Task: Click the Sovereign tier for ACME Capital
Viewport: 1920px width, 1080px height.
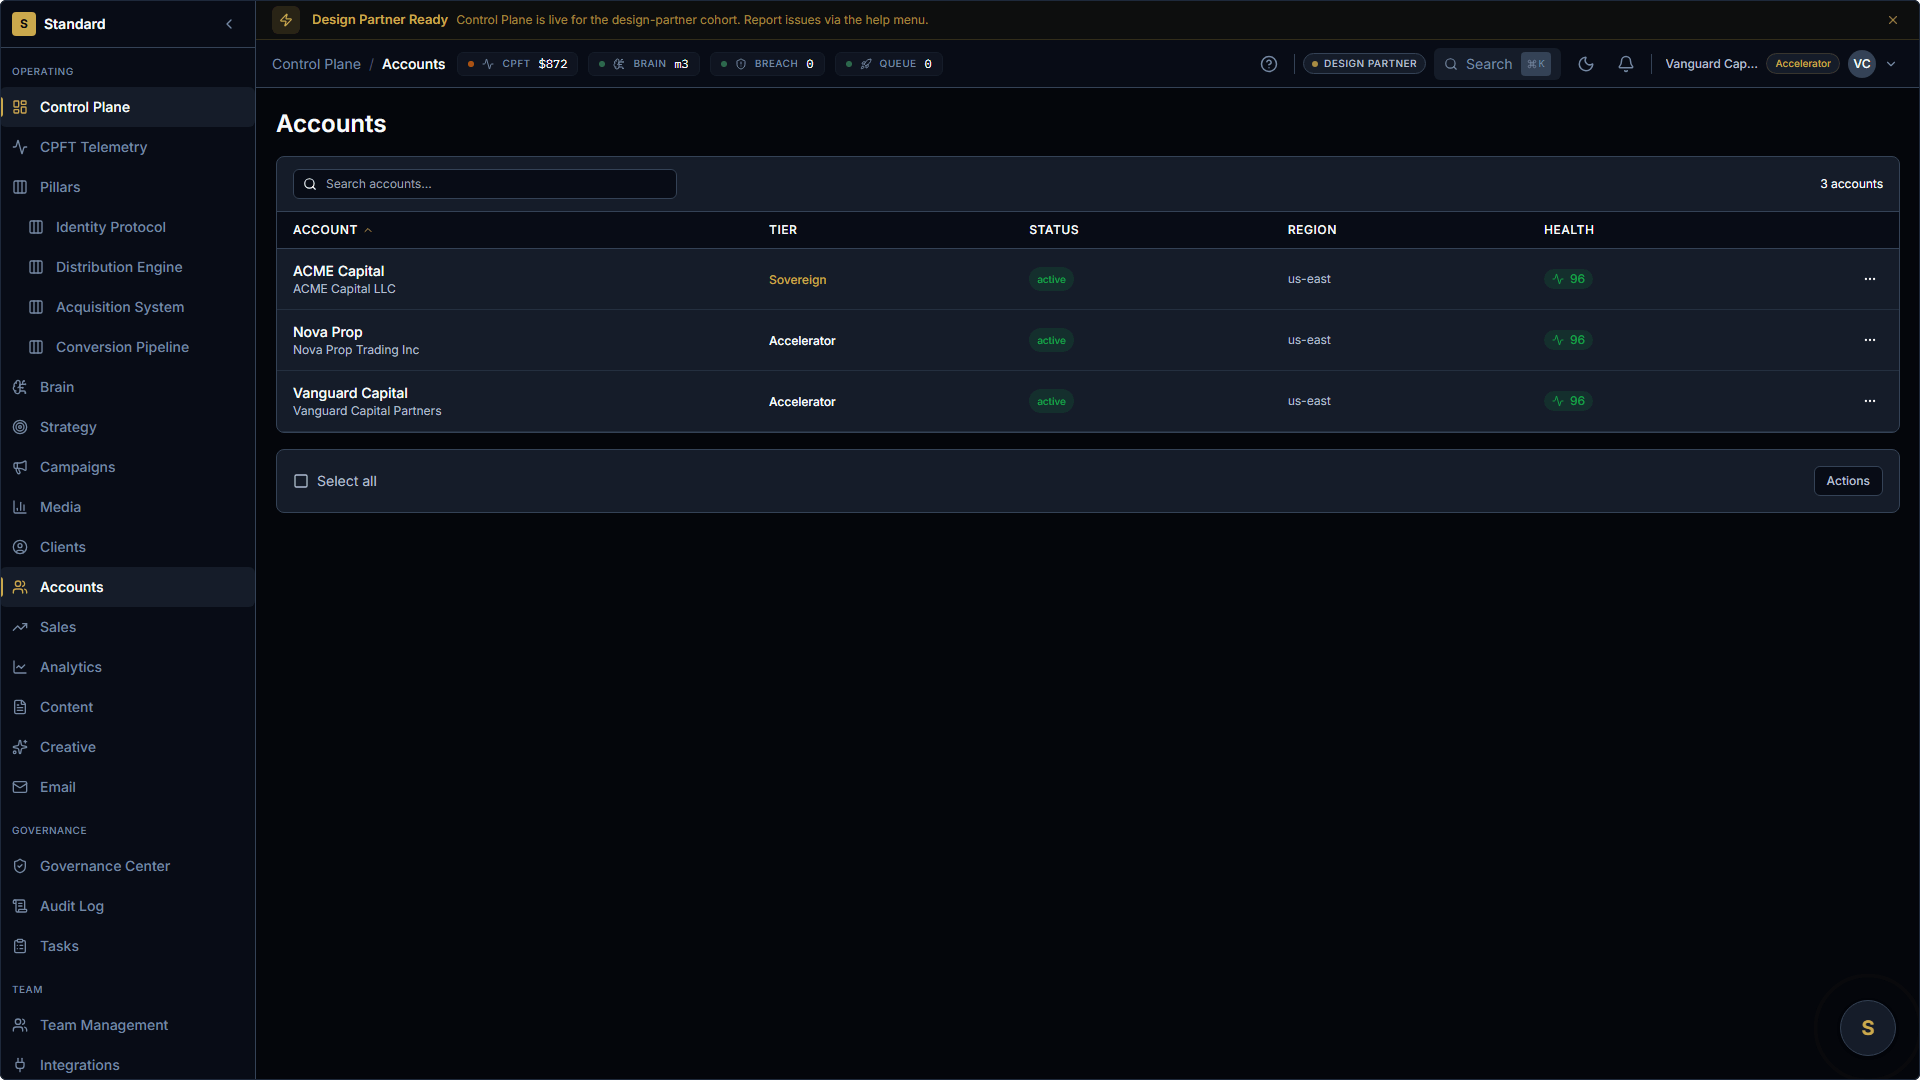Action: 798,280
